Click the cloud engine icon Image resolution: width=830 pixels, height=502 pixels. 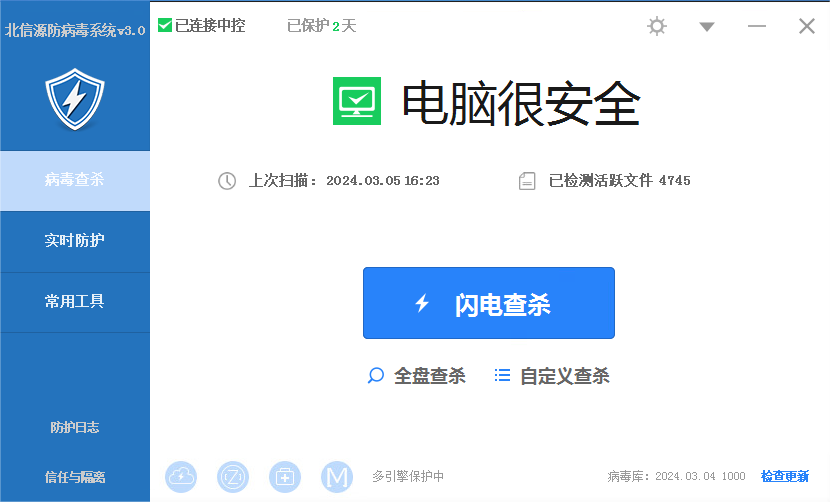click(181, 477)
